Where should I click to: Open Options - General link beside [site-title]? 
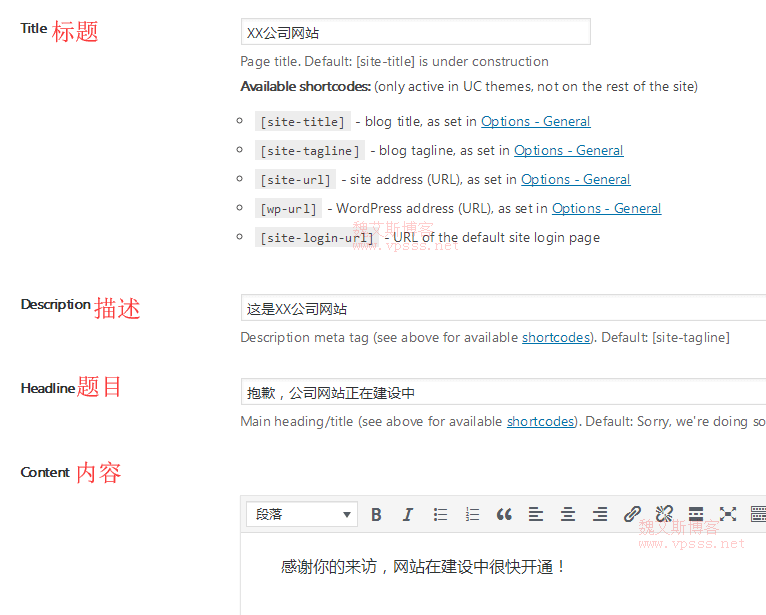coord(535,122)
